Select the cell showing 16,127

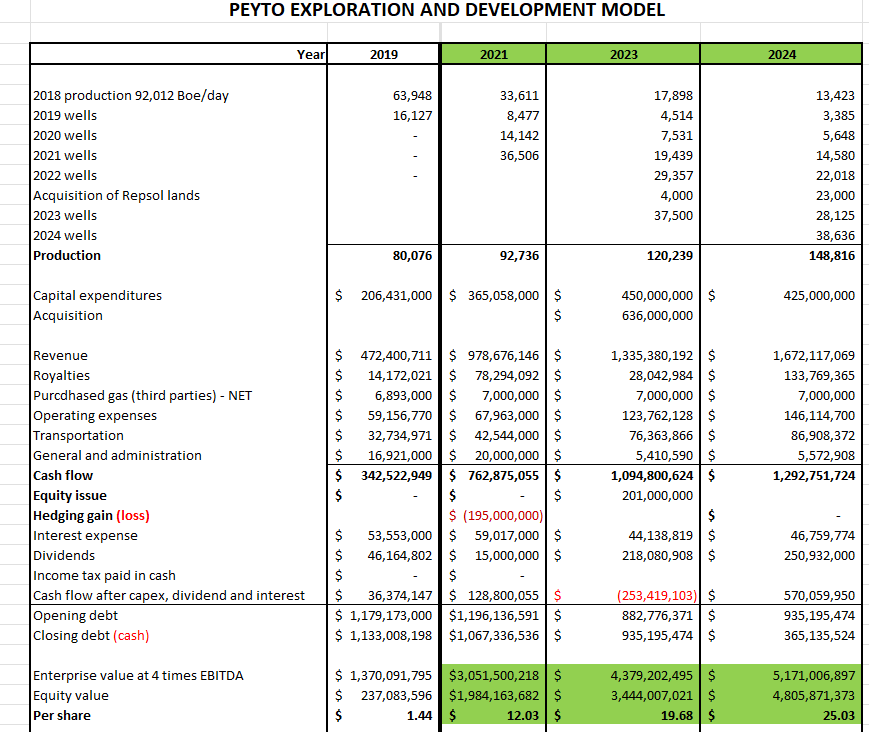point(412,115)
